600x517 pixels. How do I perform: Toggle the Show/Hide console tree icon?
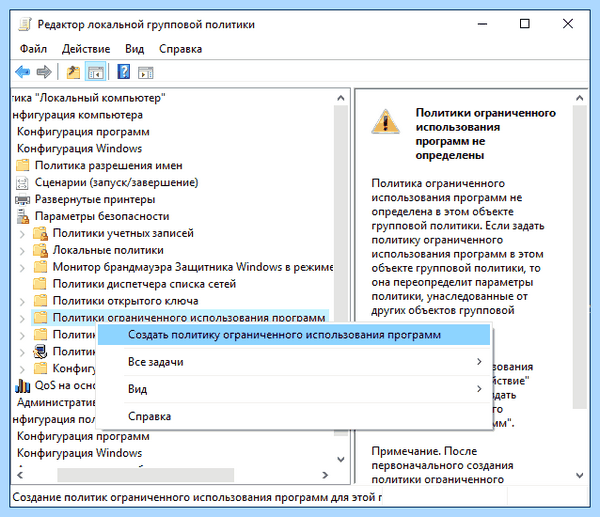click(x=95, y=72)
